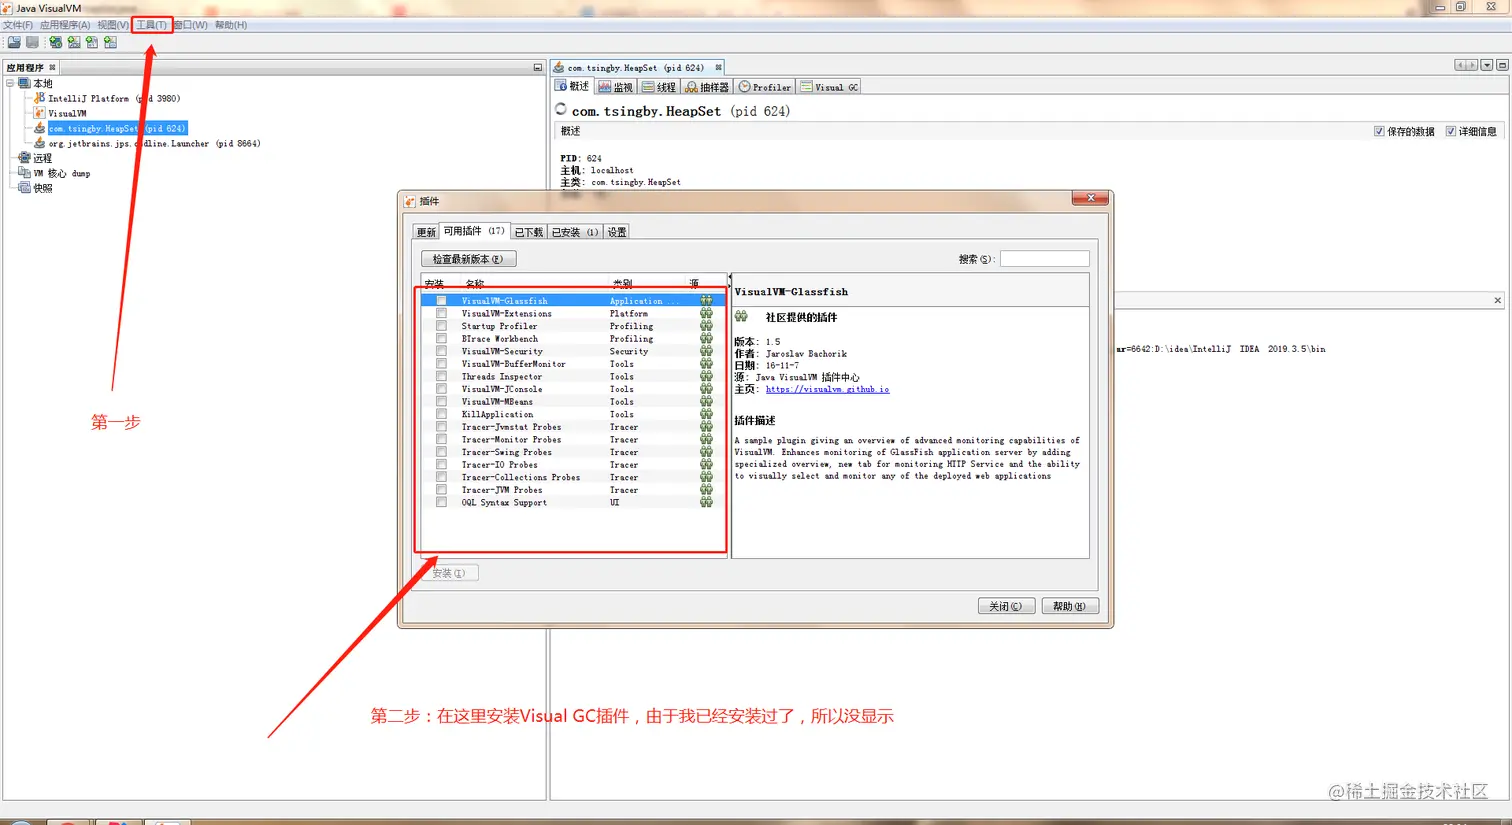Click the Remote (远程) node icon
Viewport: 1512px width, 825px height.
(x=25, y=158)
